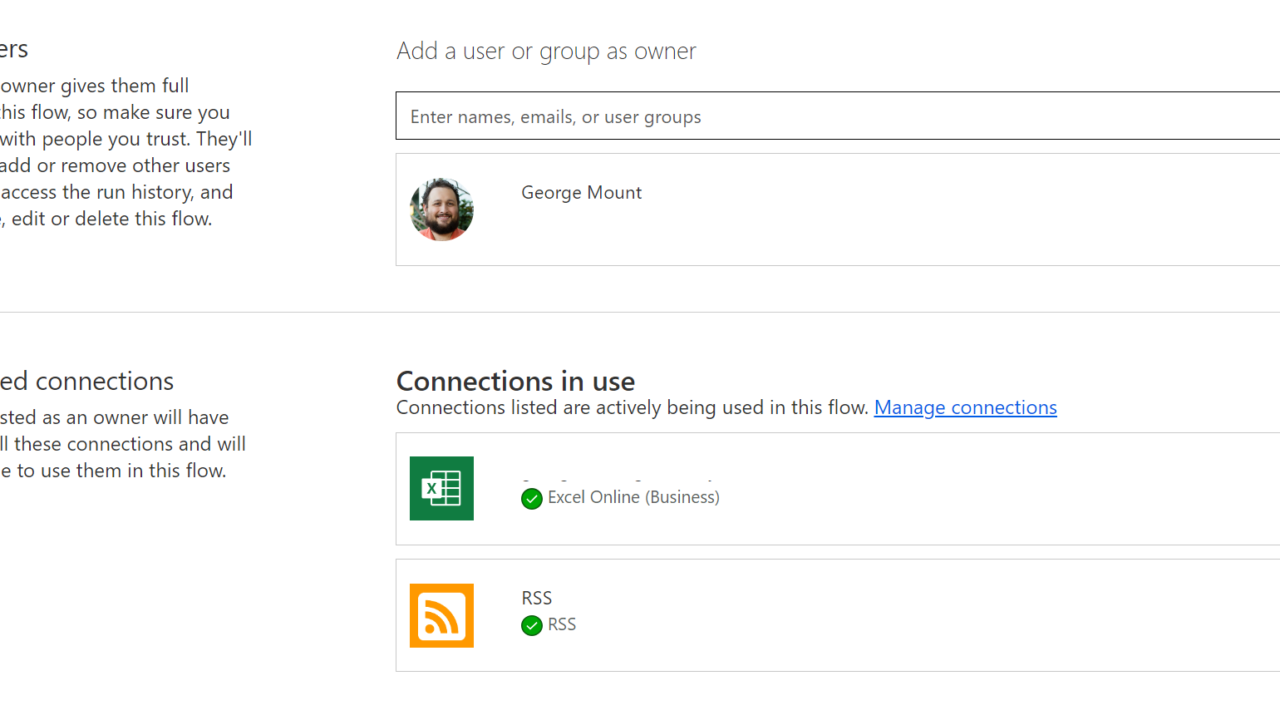
Task: Click the 'access the run history' text
Action: (x=116, y=192)
